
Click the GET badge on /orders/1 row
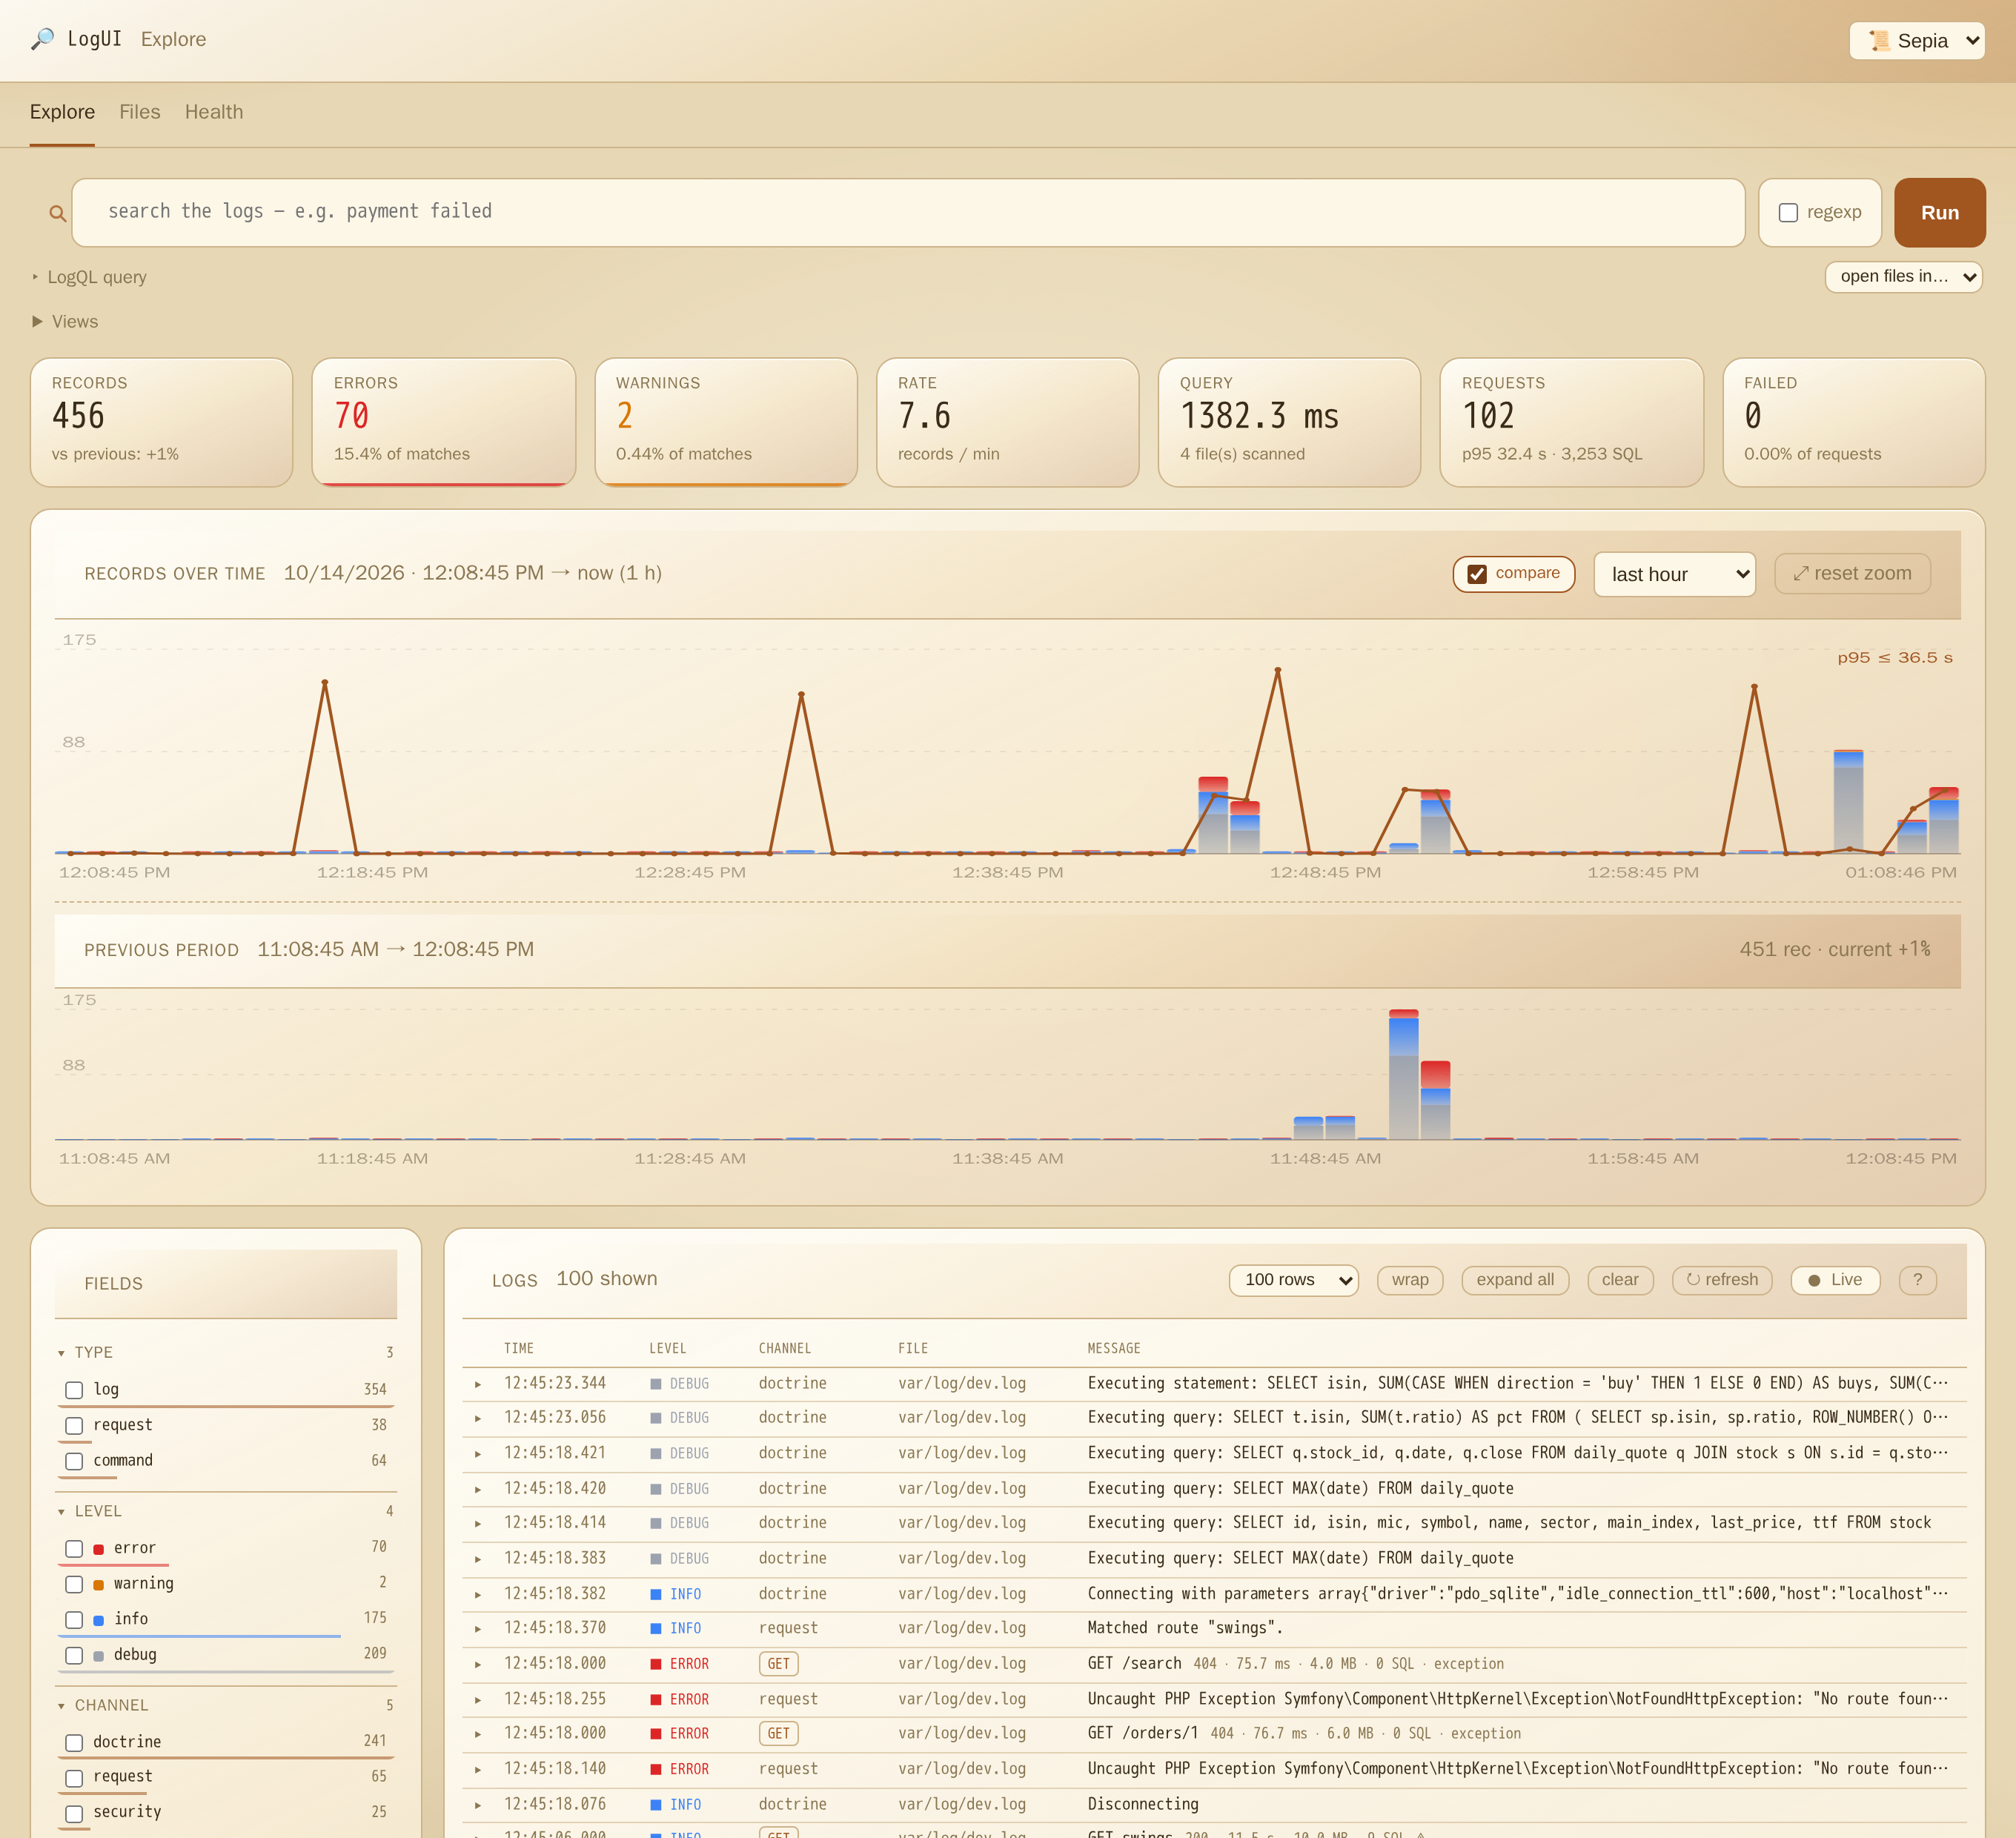tap(778, 1733)
